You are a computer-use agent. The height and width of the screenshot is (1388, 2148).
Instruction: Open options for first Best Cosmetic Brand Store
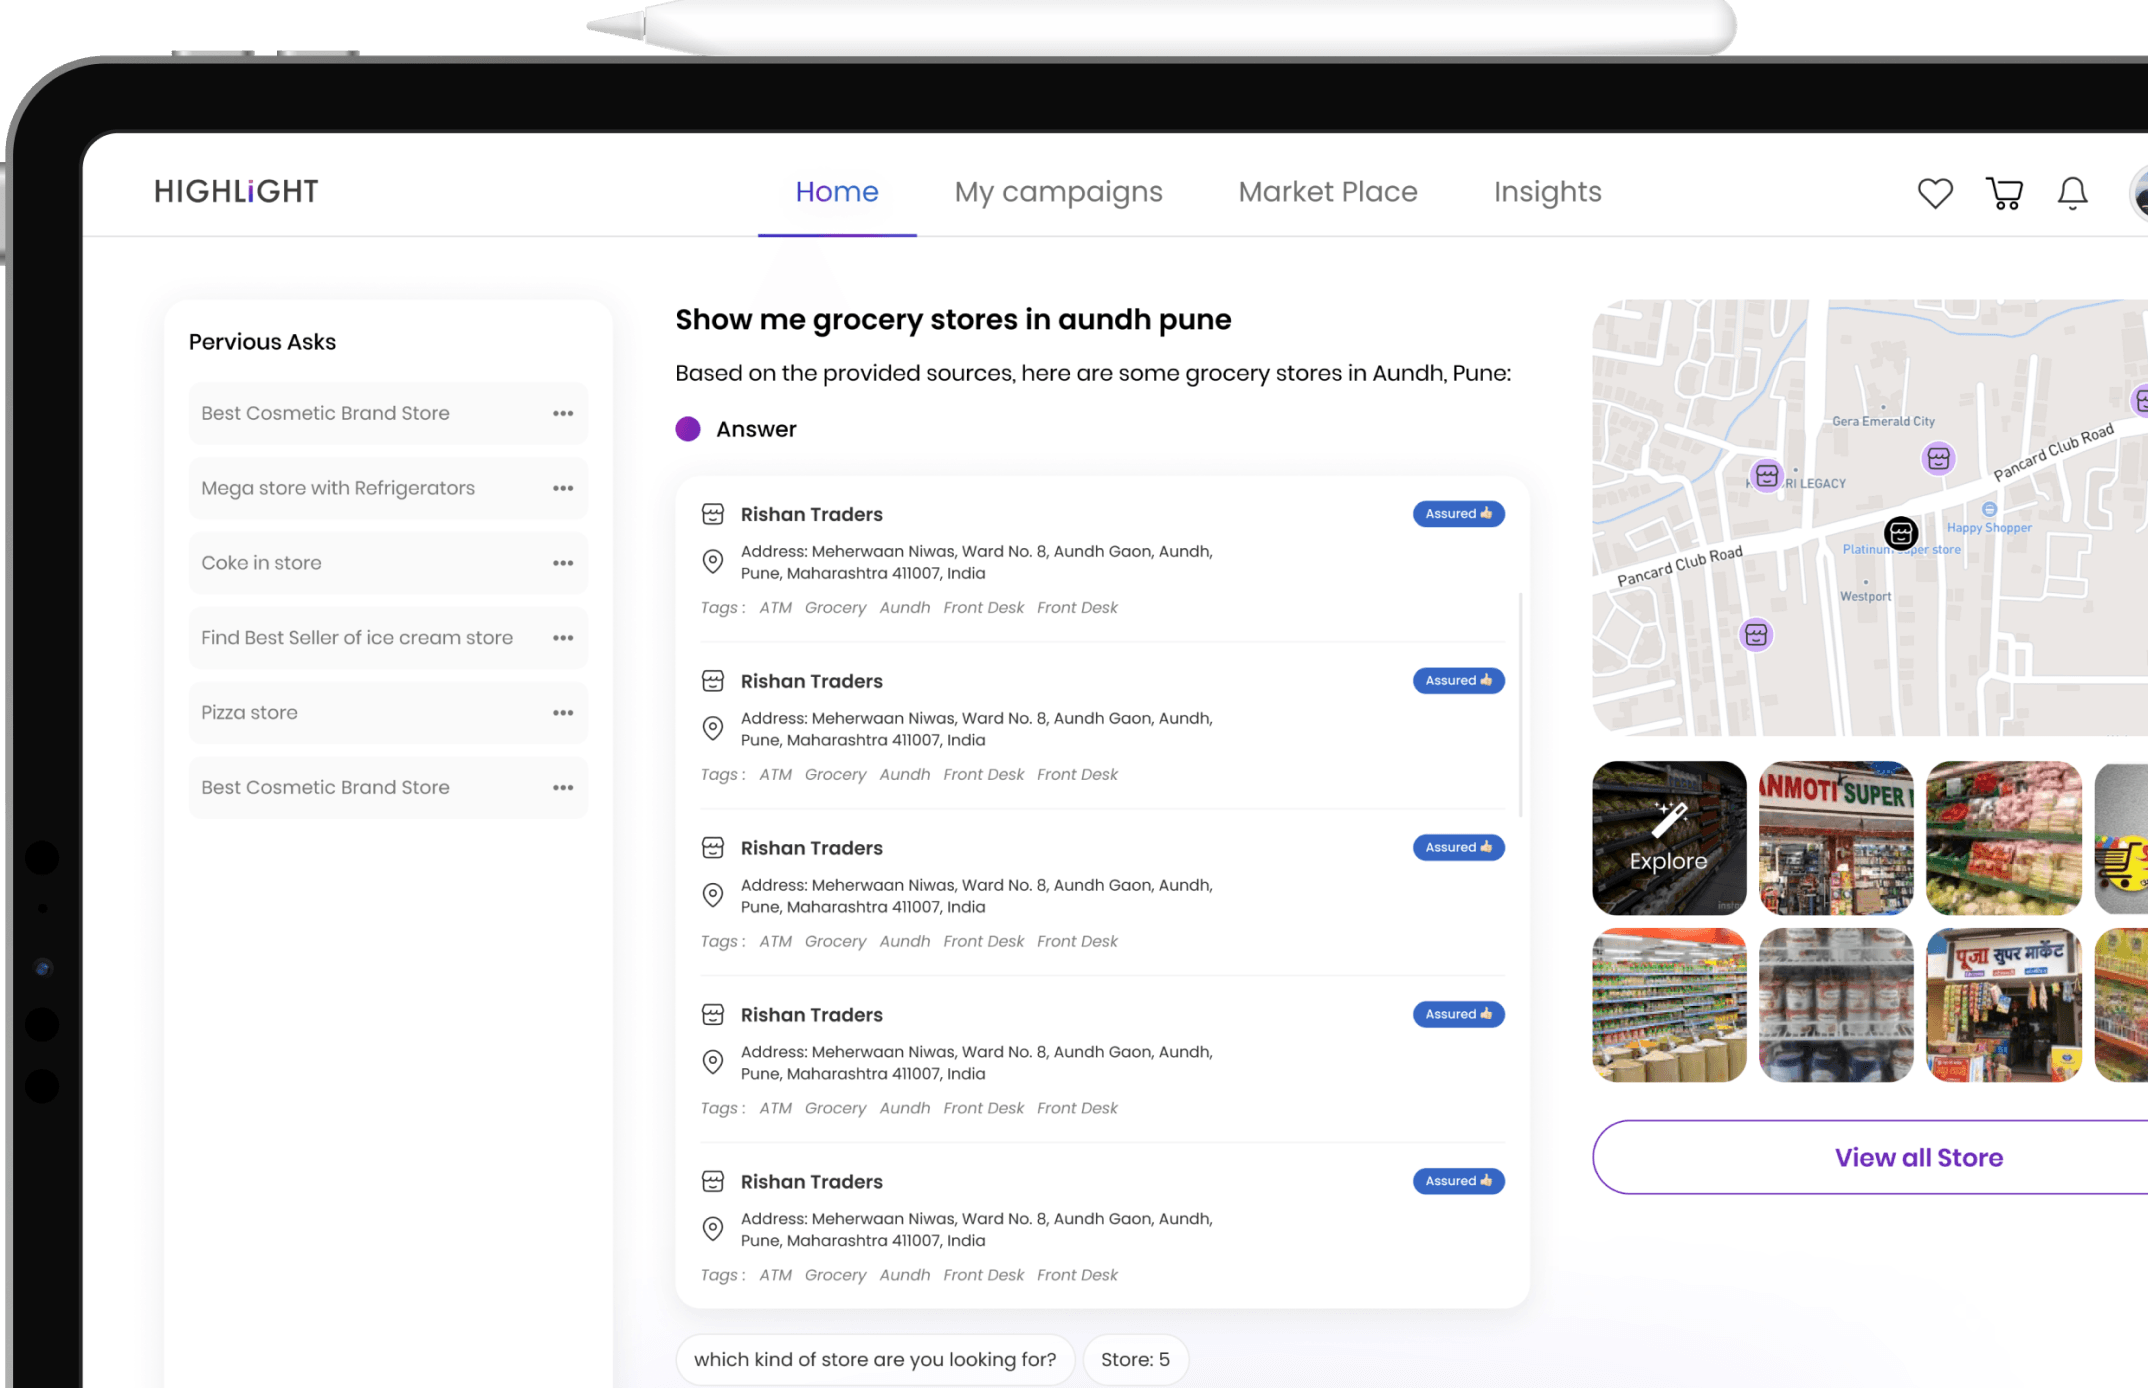tap(563, 413)
